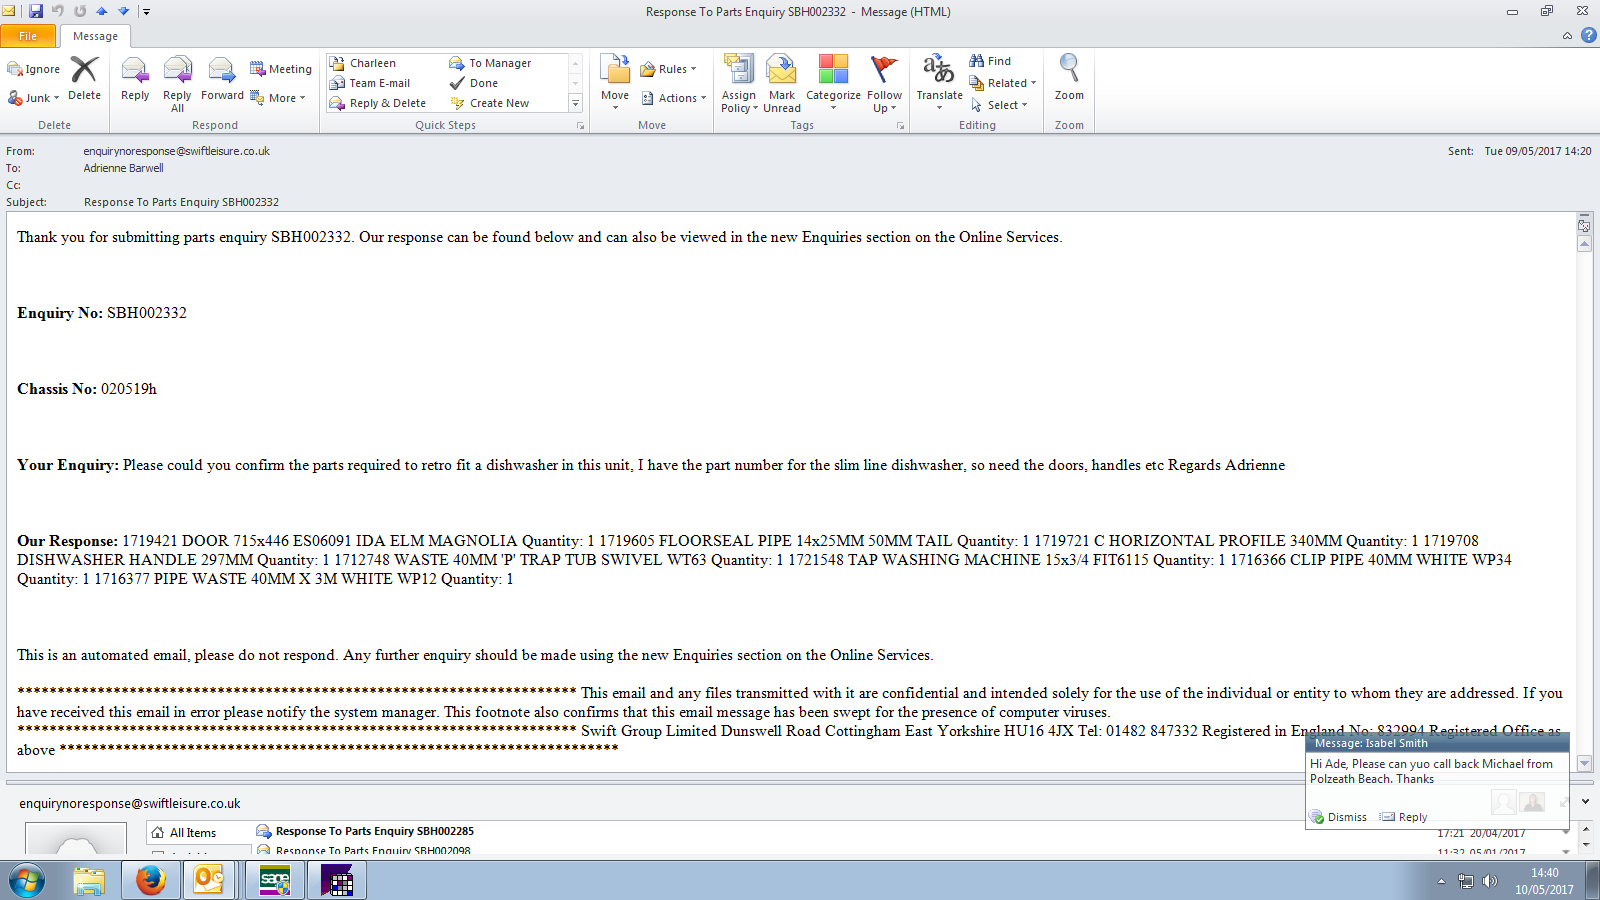Click enquirynoresponse@swiftleisure.co.uk in the People Pane
1600x900 pixels.
[130, 803]
